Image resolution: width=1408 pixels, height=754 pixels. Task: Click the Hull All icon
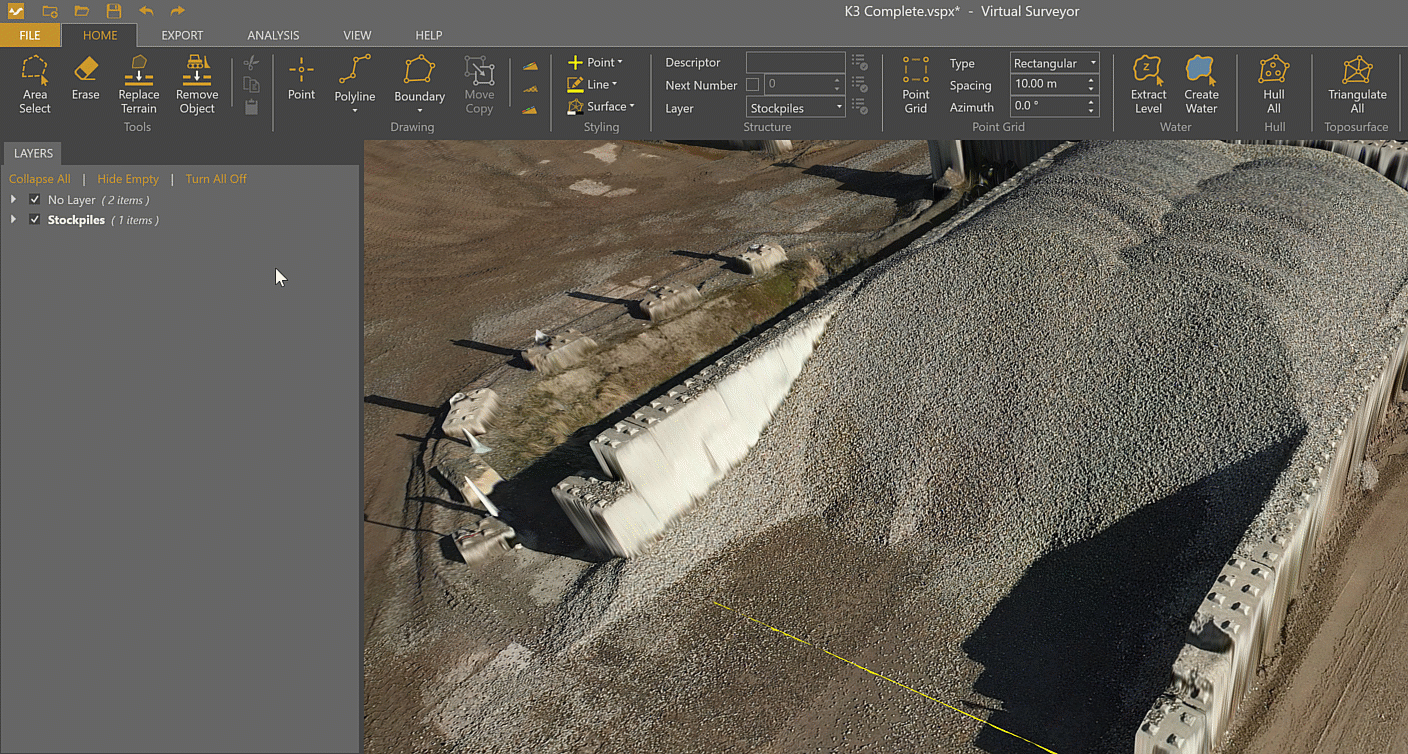tap(1273, 84)
